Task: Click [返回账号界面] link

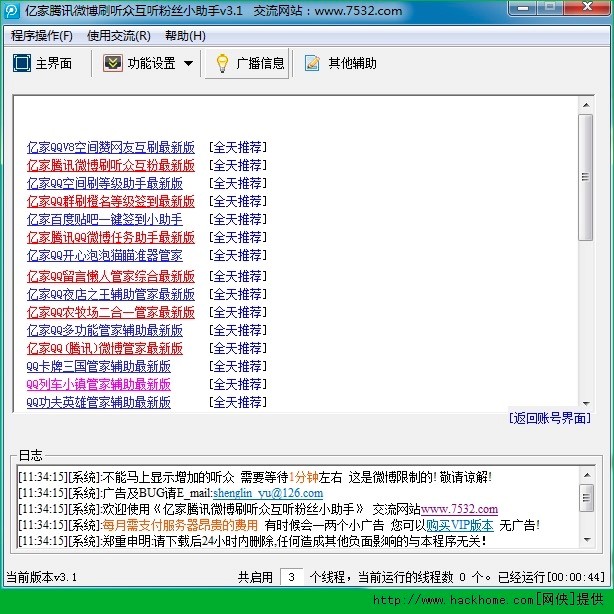Action: (x=550, y=419)
